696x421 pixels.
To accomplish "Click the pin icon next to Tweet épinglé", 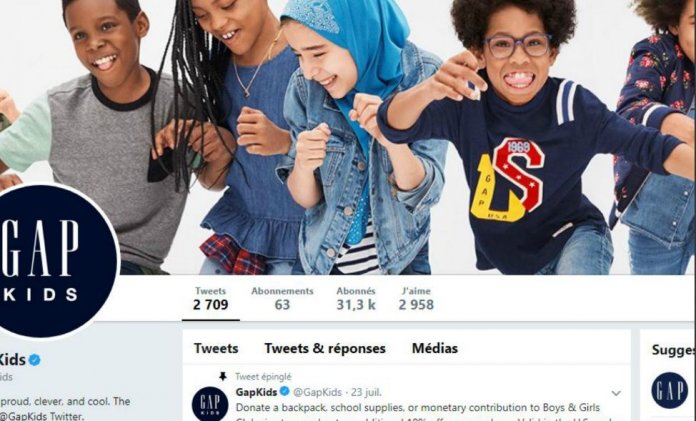I will pos(223,377).
